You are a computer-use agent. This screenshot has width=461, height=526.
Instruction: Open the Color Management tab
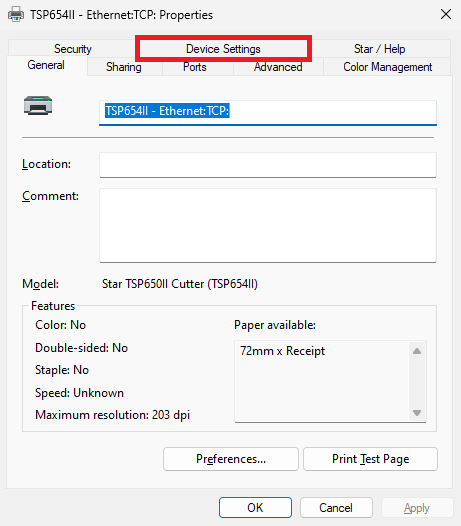[388, 67]
